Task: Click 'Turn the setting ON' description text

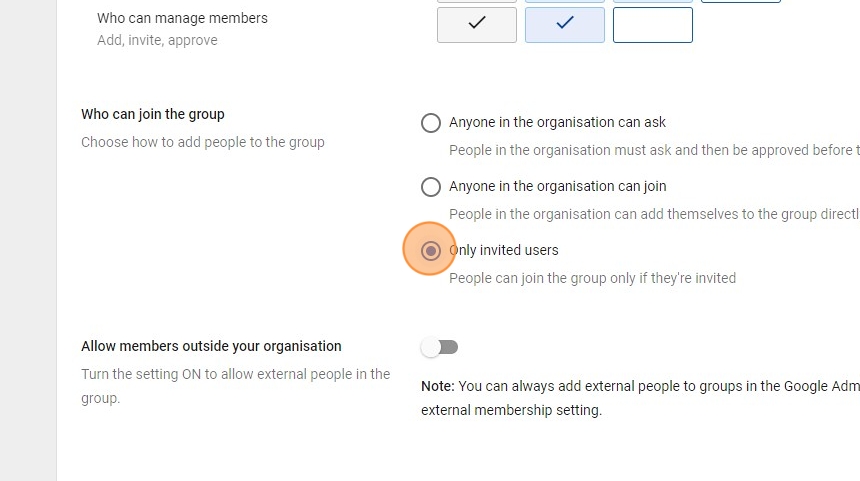Action: coord(235,374)
